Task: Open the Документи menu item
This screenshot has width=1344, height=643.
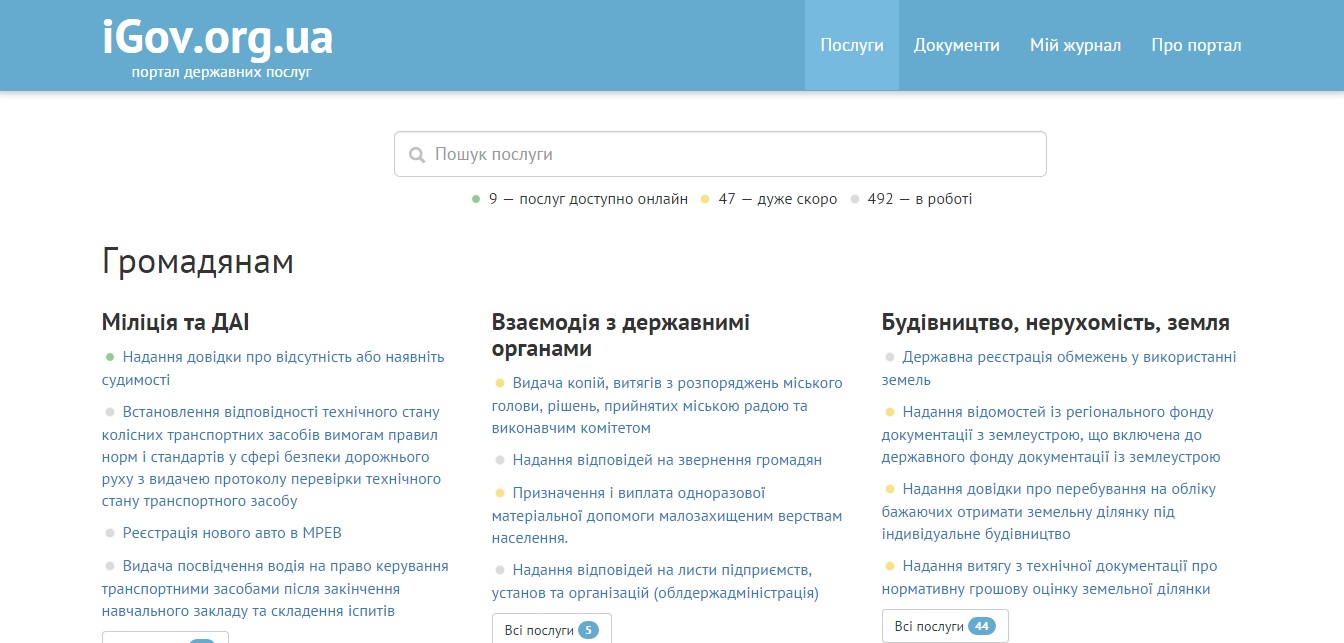Action: (x=957, y=44)
